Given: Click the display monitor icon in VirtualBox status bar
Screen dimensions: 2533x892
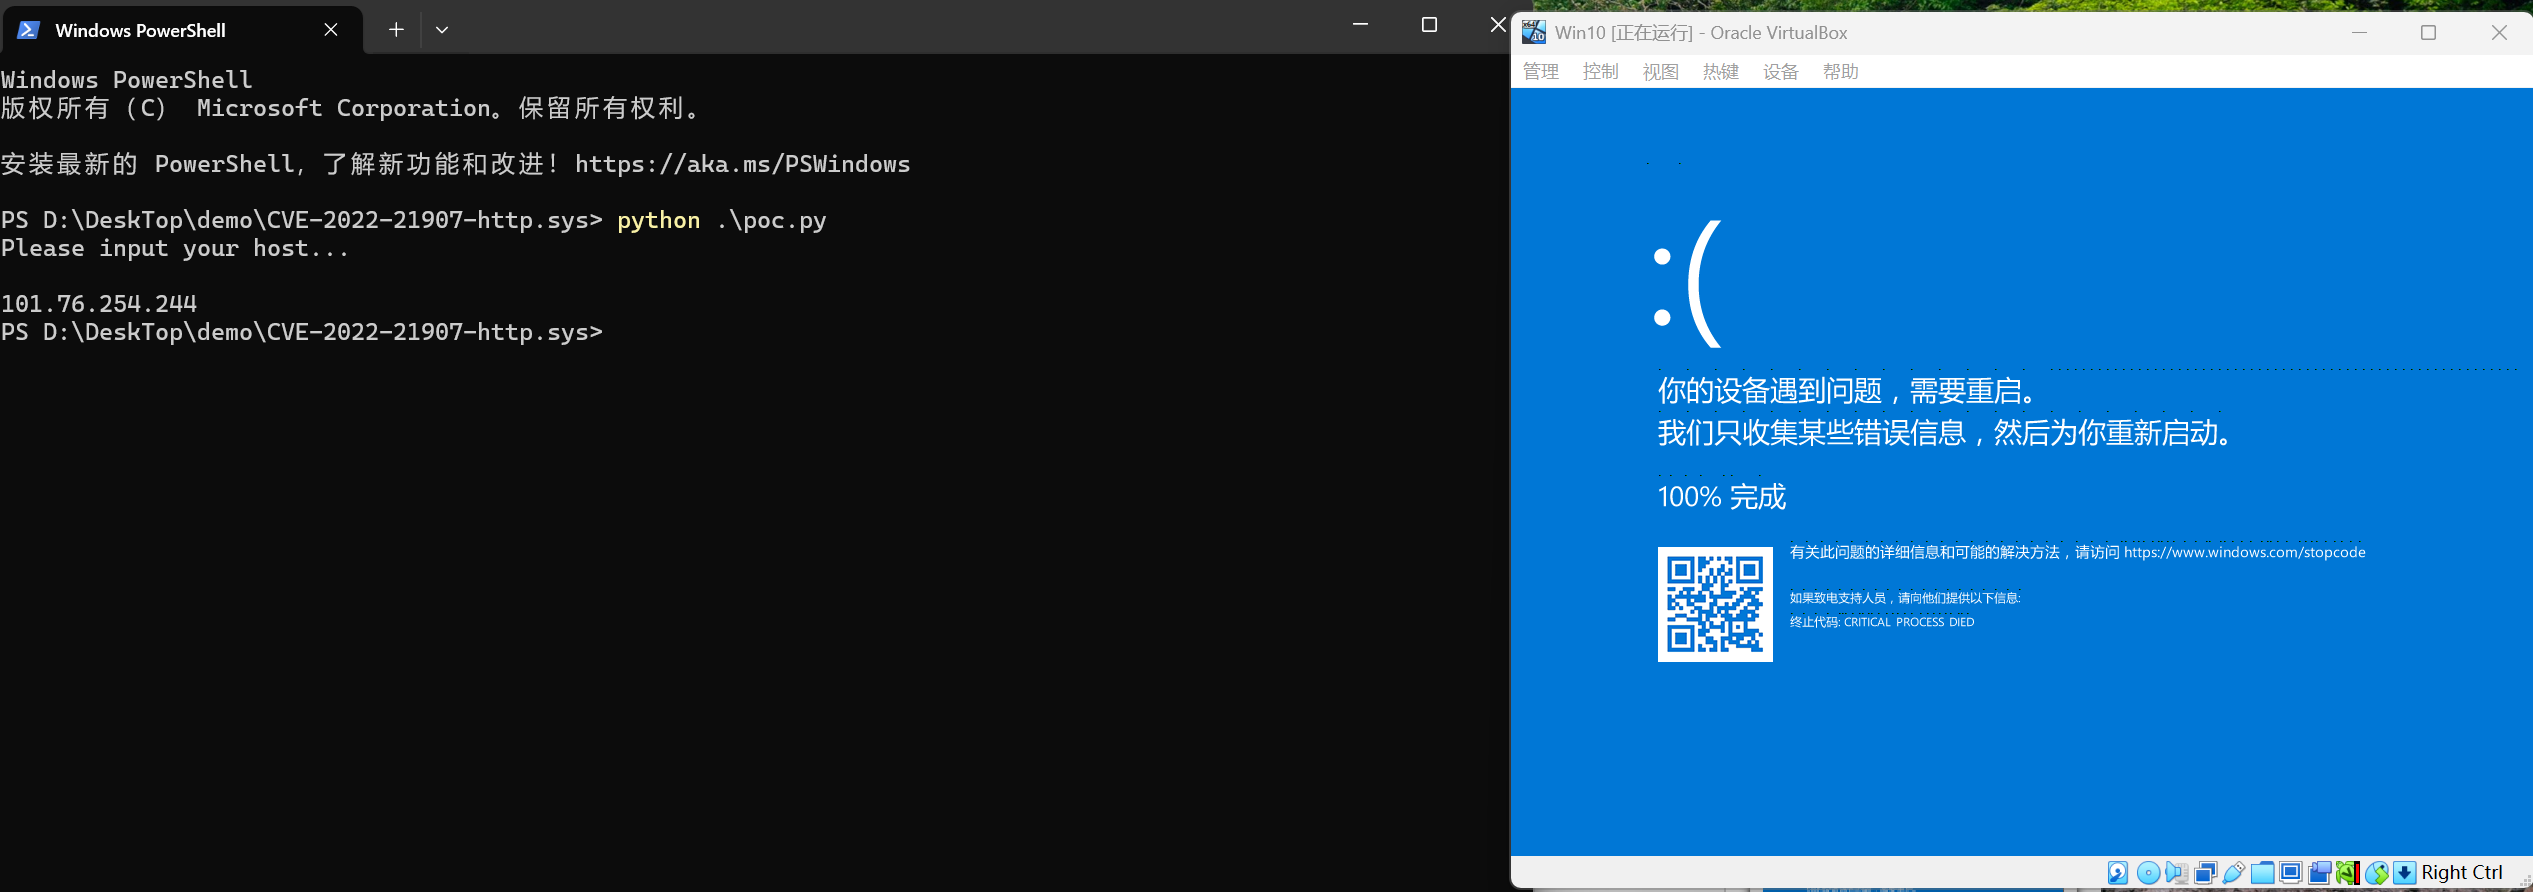Looking at the screenshot, I should coord(2290,873).
